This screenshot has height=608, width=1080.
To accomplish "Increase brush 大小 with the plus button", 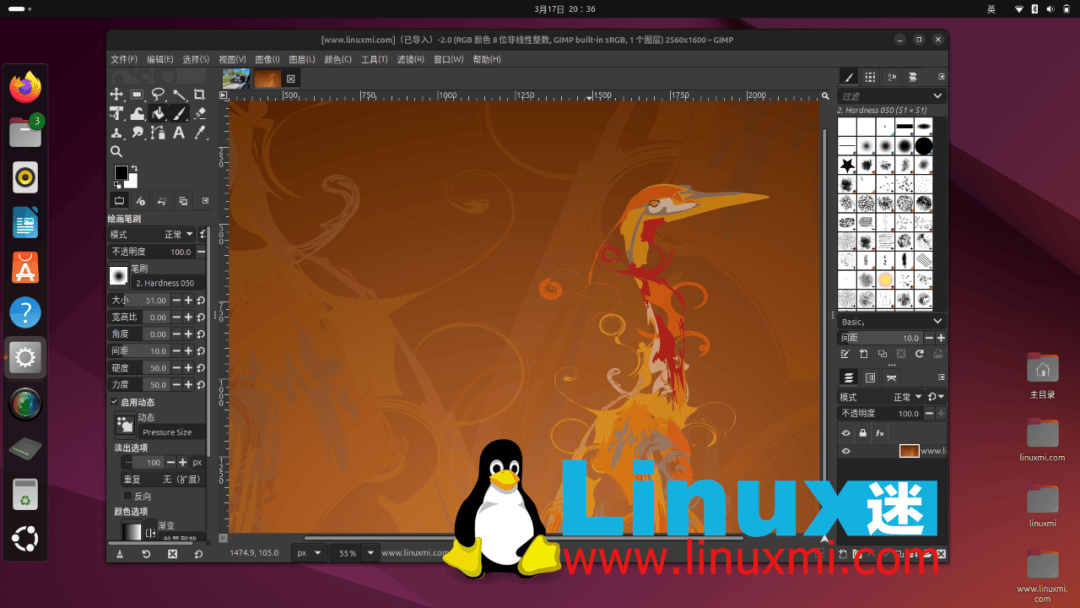I will click(x=187, y=300).
